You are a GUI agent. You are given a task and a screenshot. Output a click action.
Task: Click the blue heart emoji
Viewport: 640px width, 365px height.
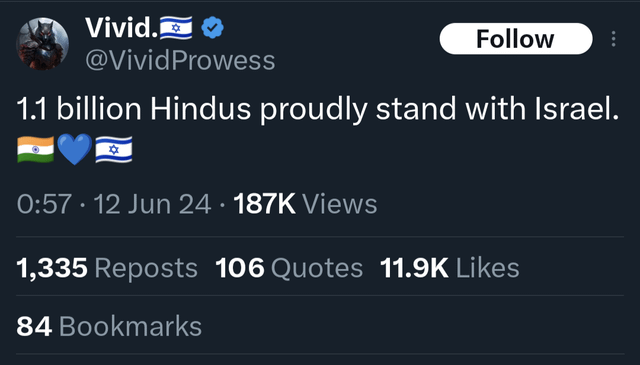(x=75, y=149)
